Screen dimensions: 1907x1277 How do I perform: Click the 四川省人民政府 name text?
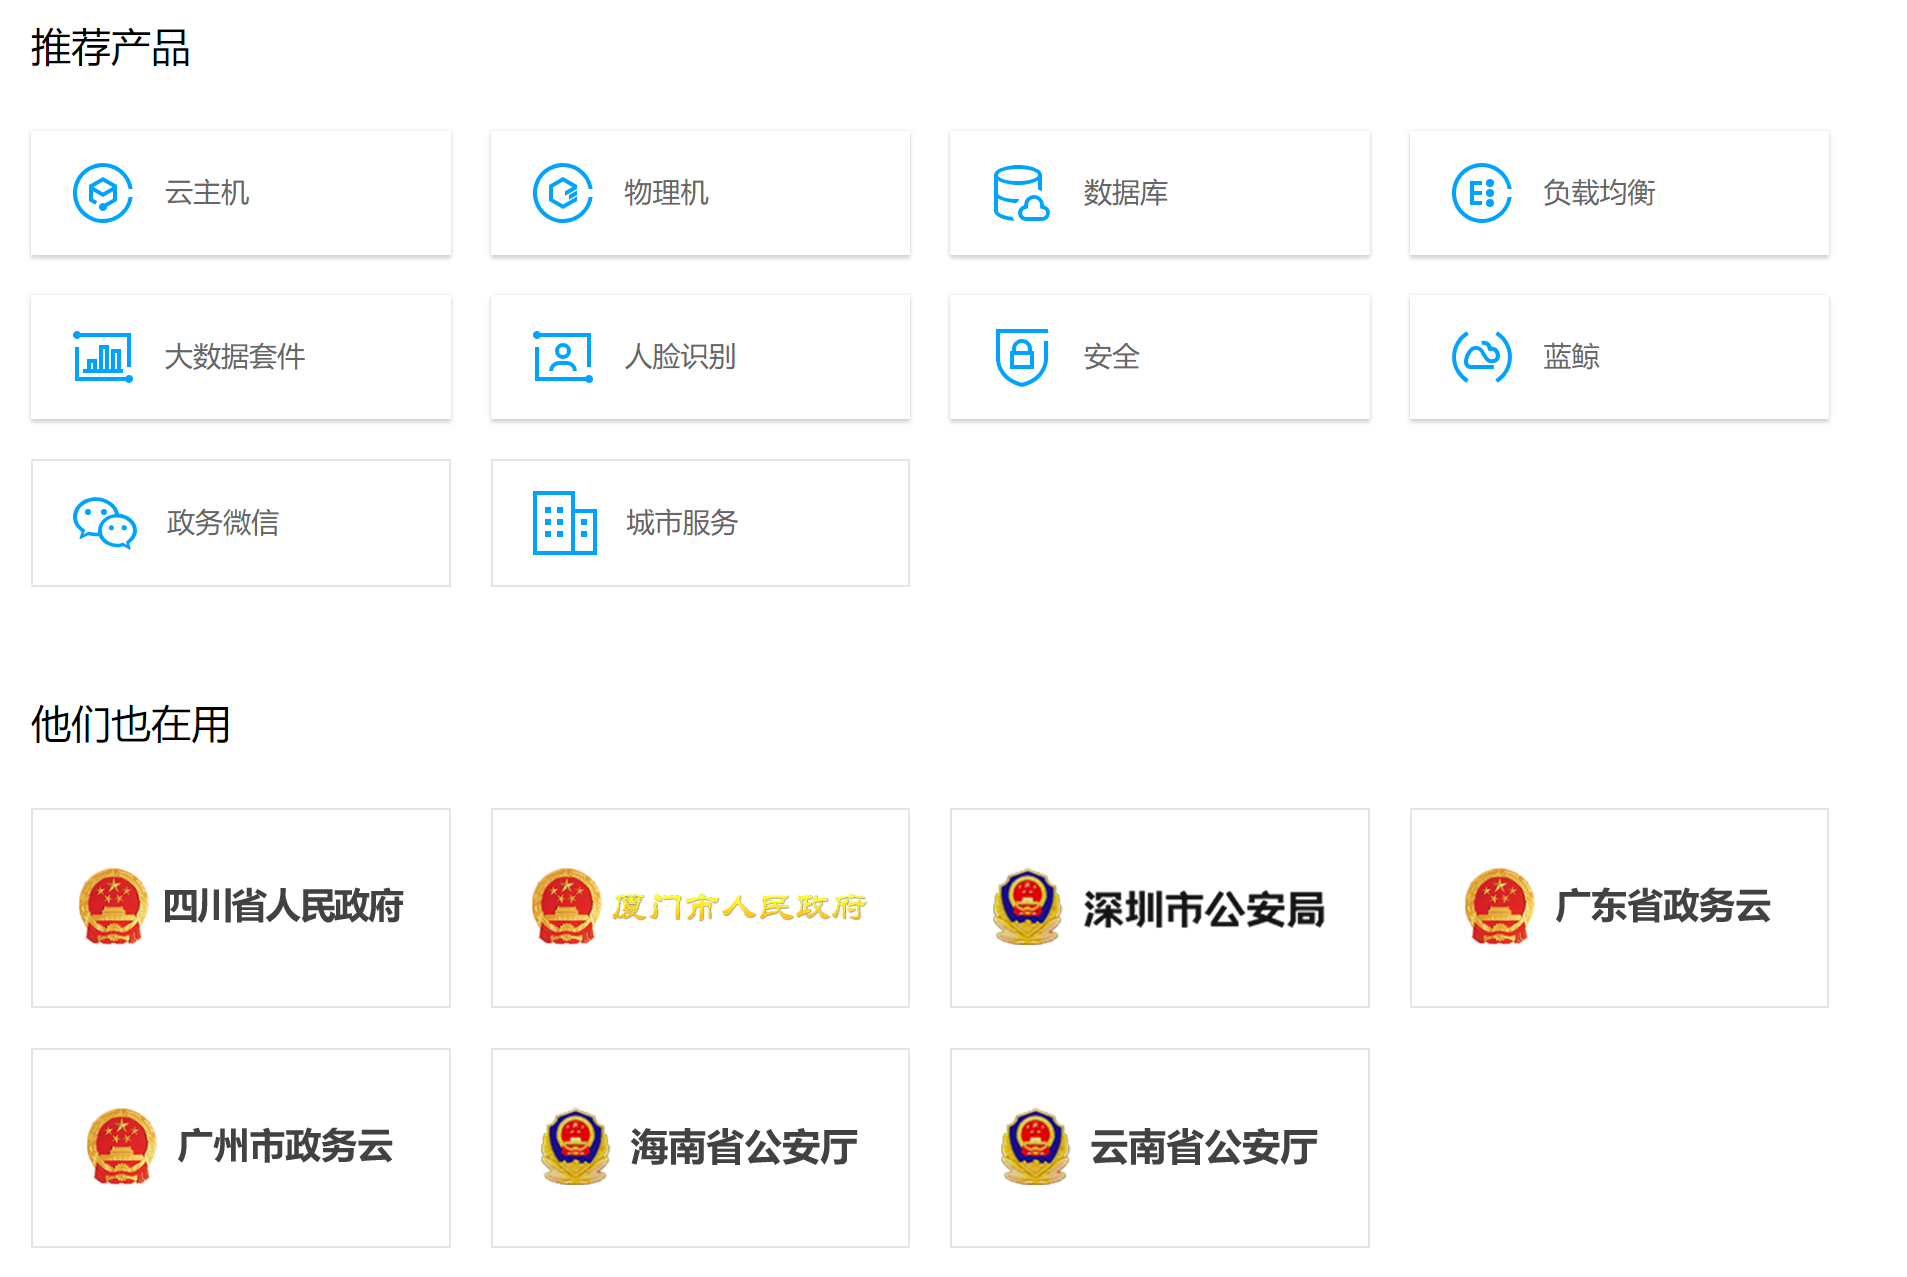(x=283, y=906)
